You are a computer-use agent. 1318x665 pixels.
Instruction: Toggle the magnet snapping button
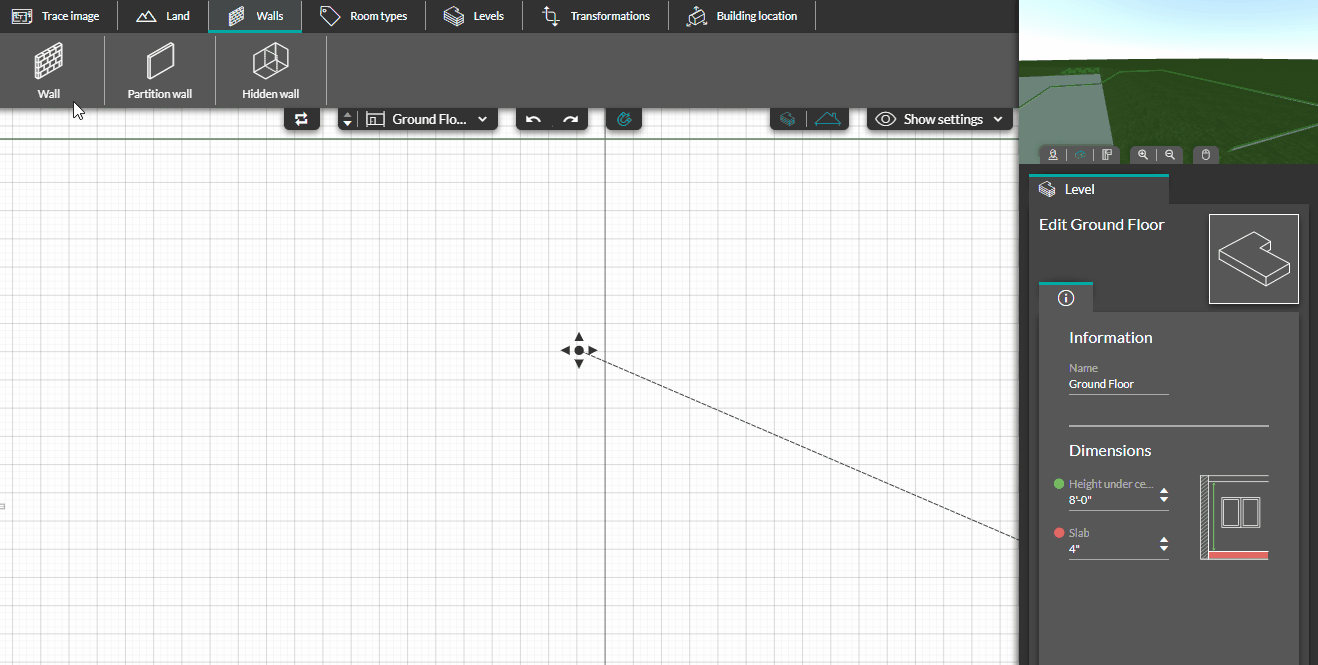624,119
